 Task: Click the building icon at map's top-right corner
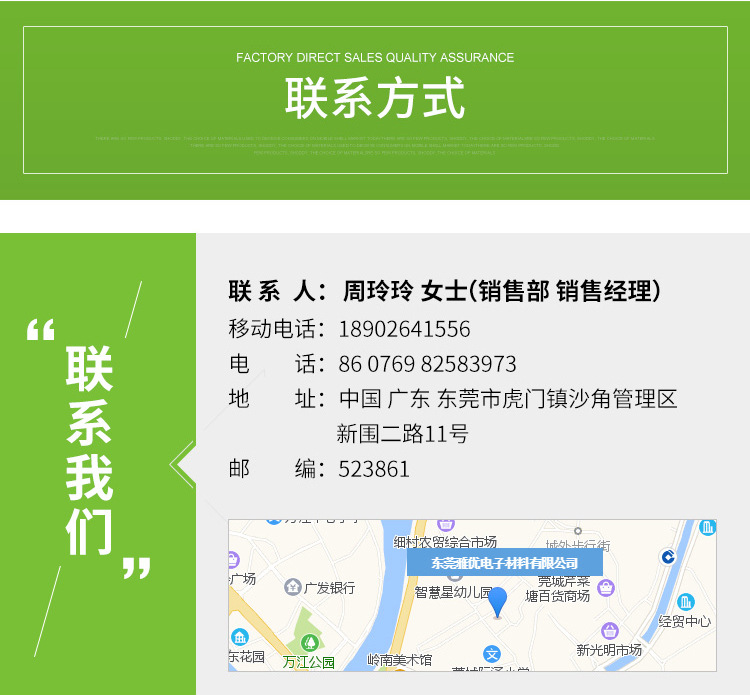(x=707, y=528)
